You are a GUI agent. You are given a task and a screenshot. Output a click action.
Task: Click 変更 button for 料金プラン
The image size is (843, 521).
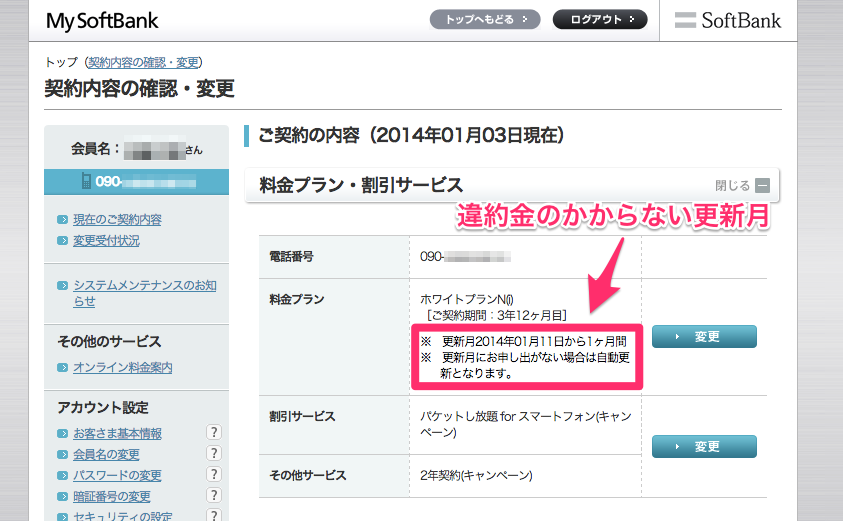(x=704, y=337)
